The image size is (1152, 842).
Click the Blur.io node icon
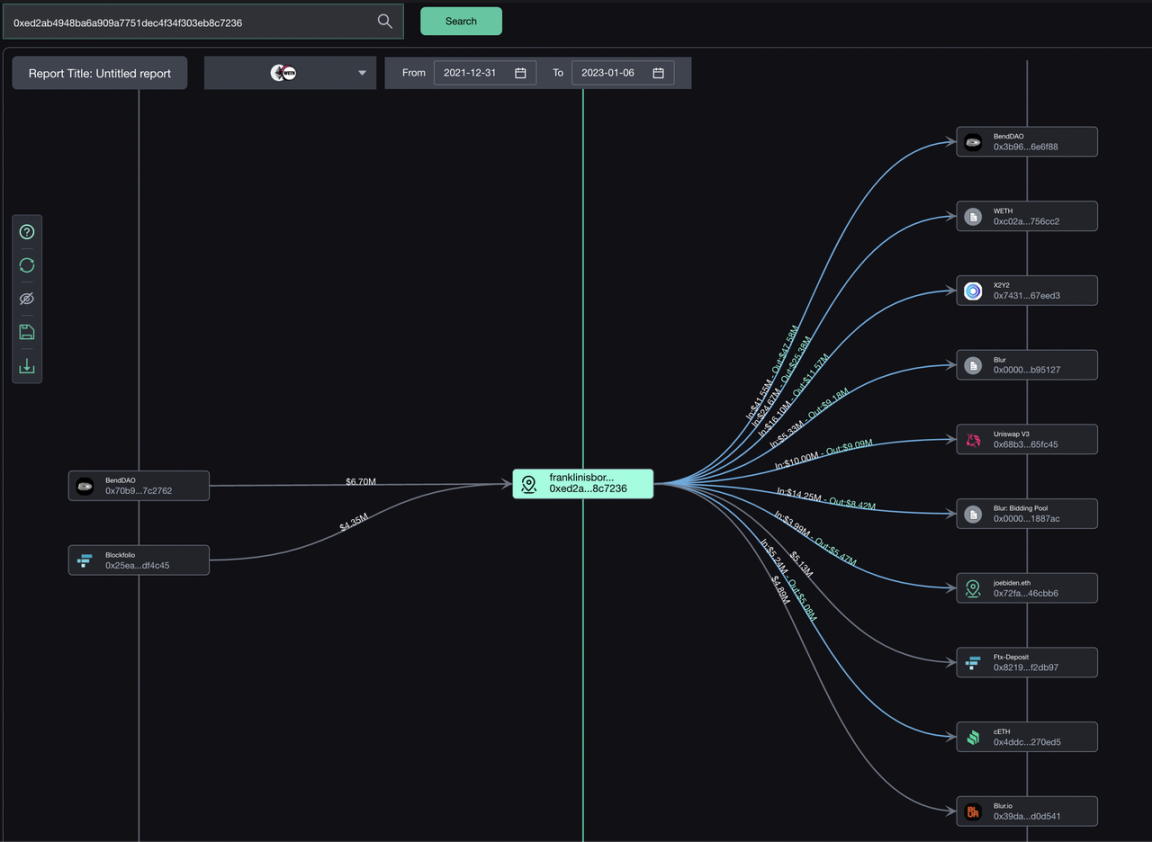point(973,811)
